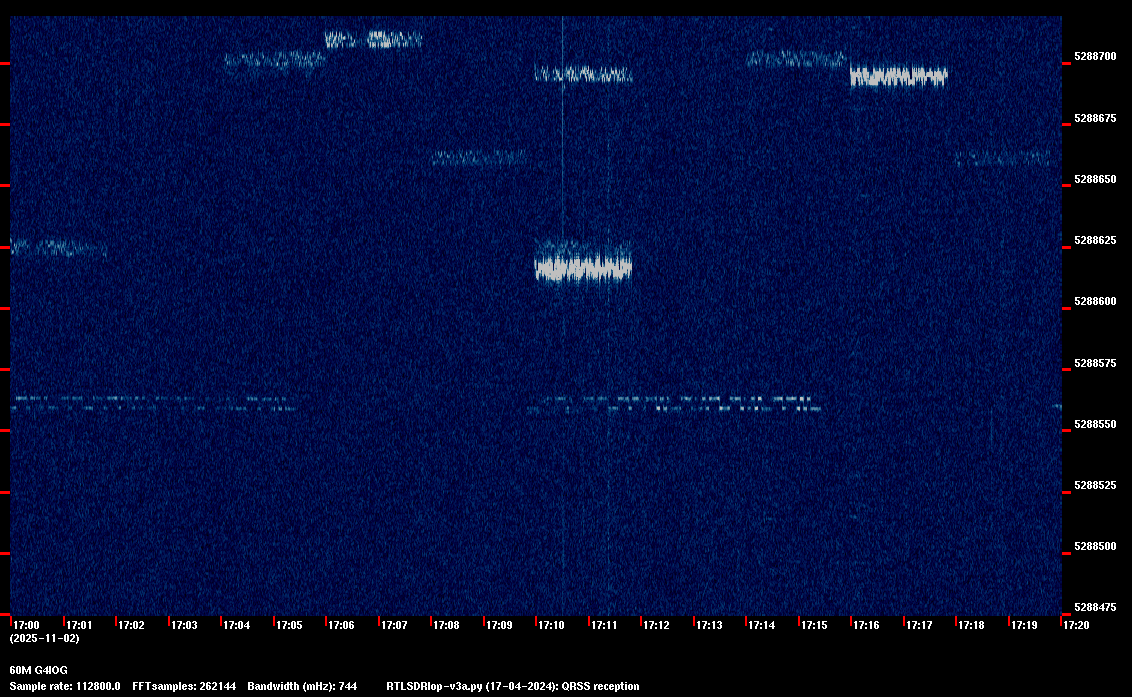Click the faint signal near 5288700 at 17:14
This screenshot has height=697, width=1132.
(796, 59)
